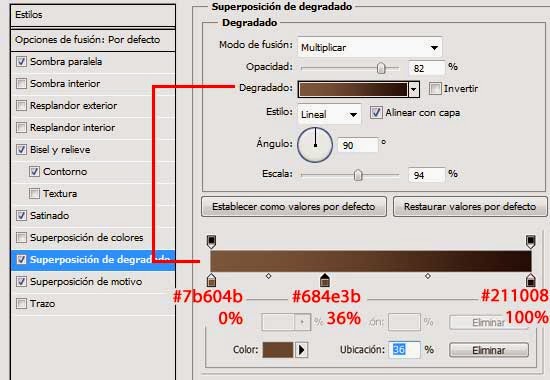Viewport: 550px width, 380px height.
Task: Click the angle dial control
Action: (x=315, y=145)
